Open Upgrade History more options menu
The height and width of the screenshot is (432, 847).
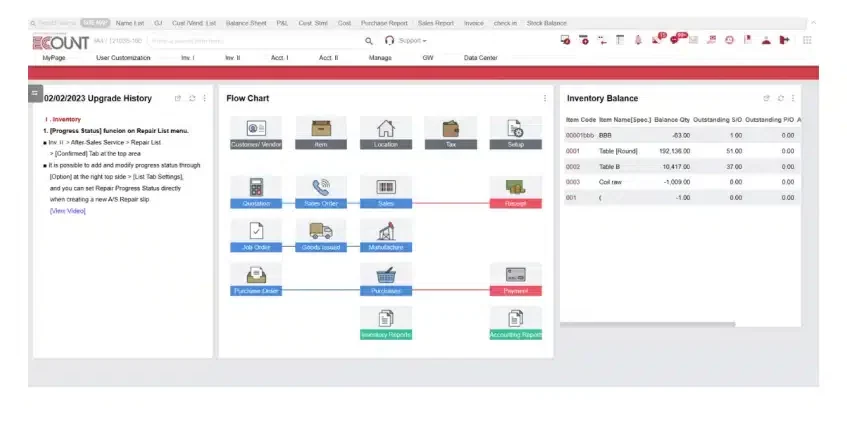pyautogui.click(x=204, y=98)
